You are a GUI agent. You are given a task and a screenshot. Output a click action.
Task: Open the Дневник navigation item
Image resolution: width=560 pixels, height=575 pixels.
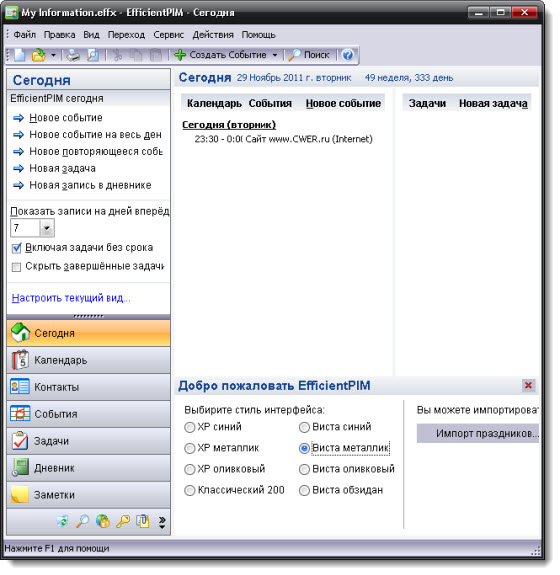88,468
